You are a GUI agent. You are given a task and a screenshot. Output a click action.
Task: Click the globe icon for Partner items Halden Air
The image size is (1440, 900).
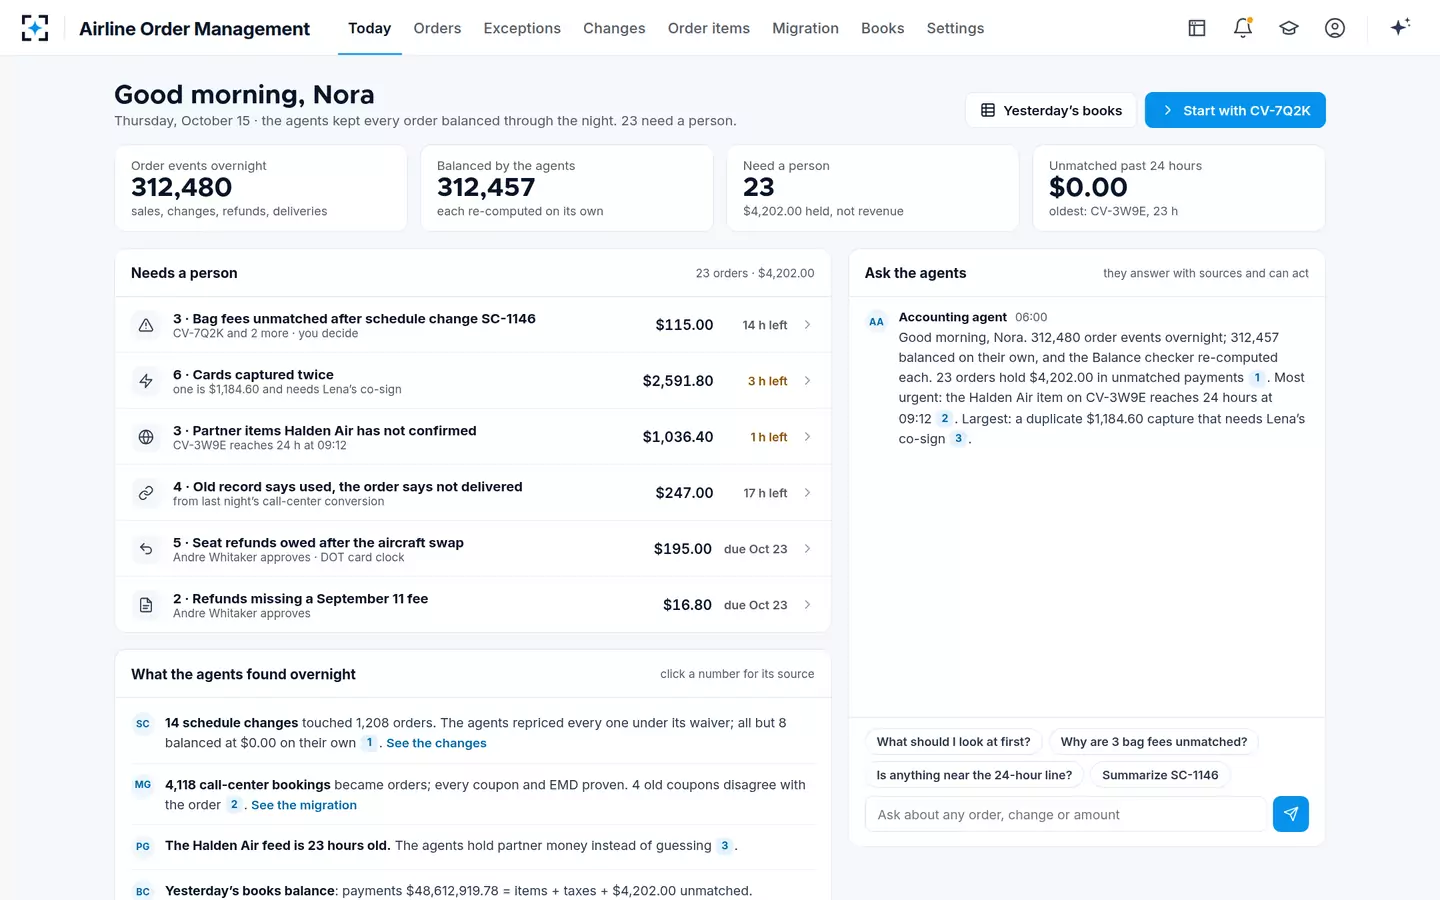[x=146, y=437]
